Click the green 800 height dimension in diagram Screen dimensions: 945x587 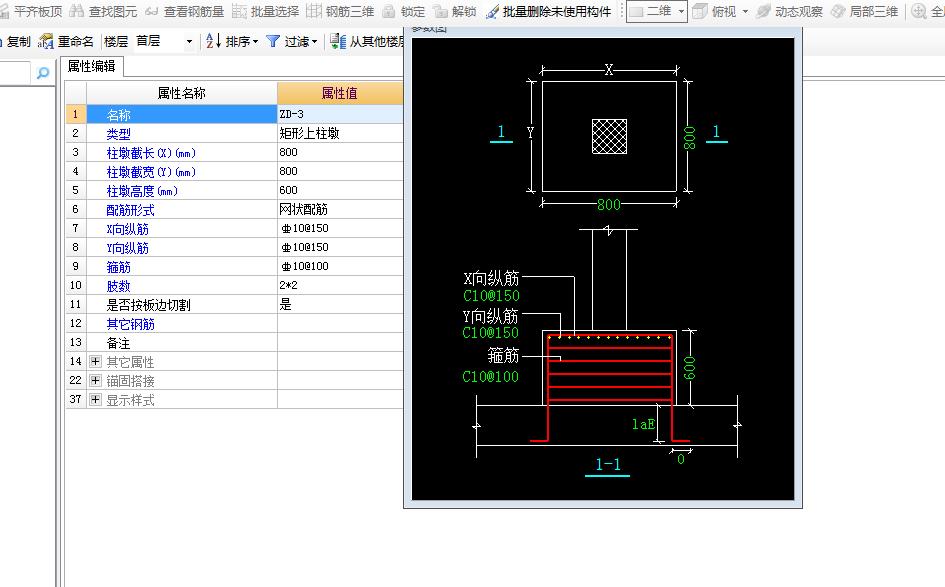(x=689, y=137)
